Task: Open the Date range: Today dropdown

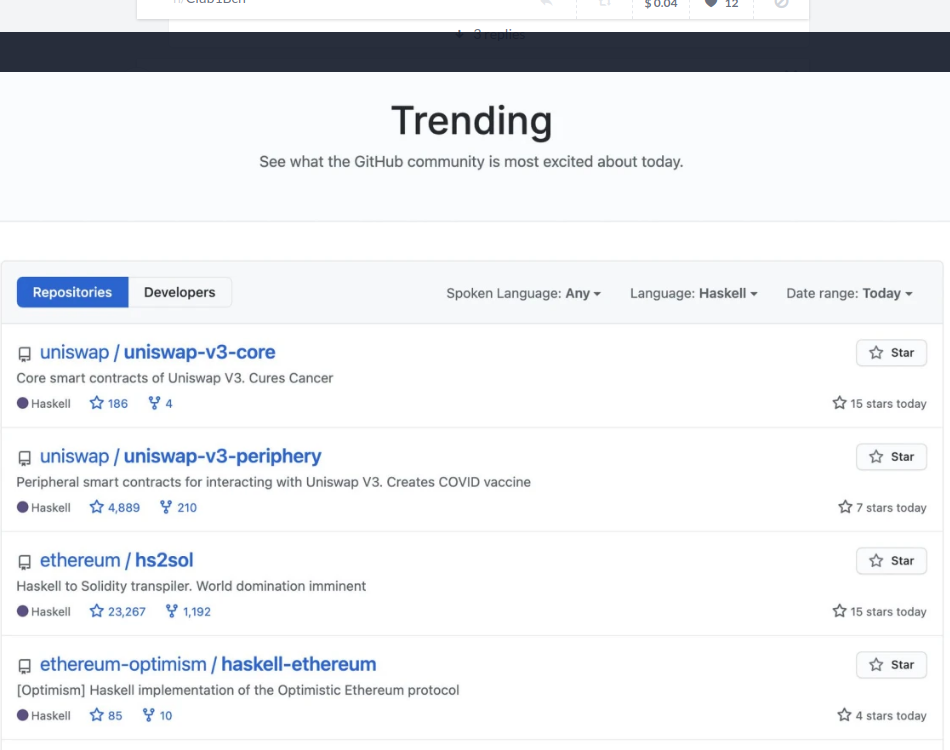Action: tap(849, 293)
